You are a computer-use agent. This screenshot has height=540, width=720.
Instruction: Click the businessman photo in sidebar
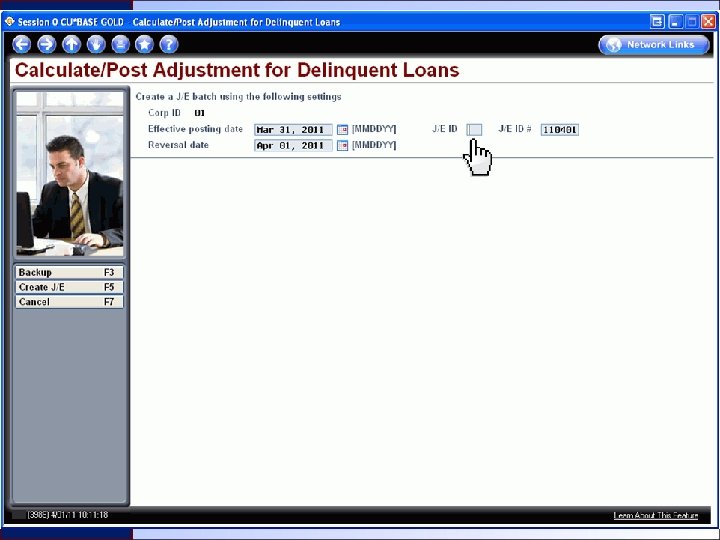point(70,174)
